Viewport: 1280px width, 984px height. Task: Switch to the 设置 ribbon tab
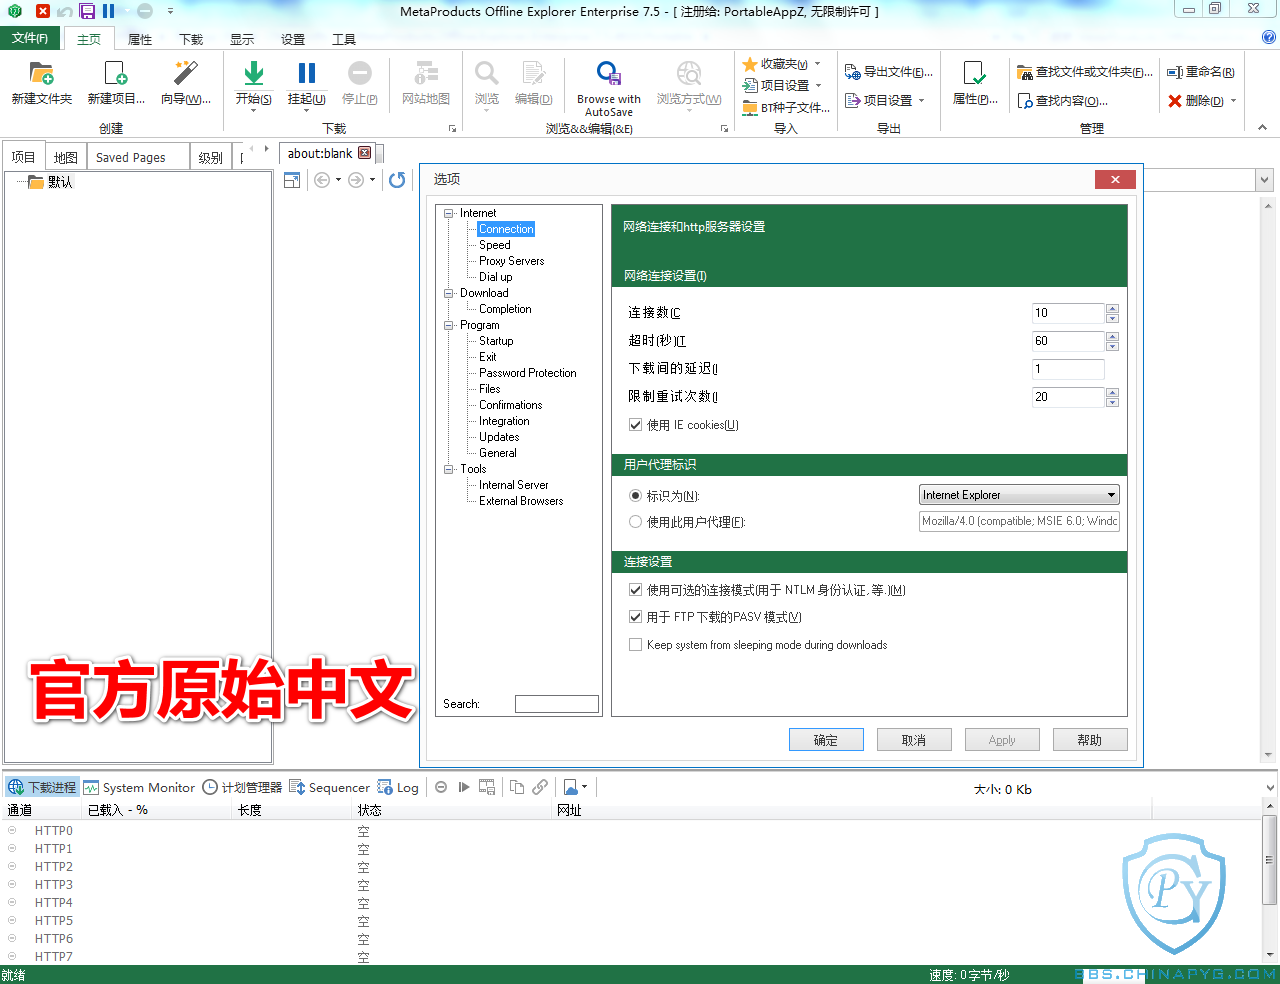pyautogui.click(x=293, y=40)
